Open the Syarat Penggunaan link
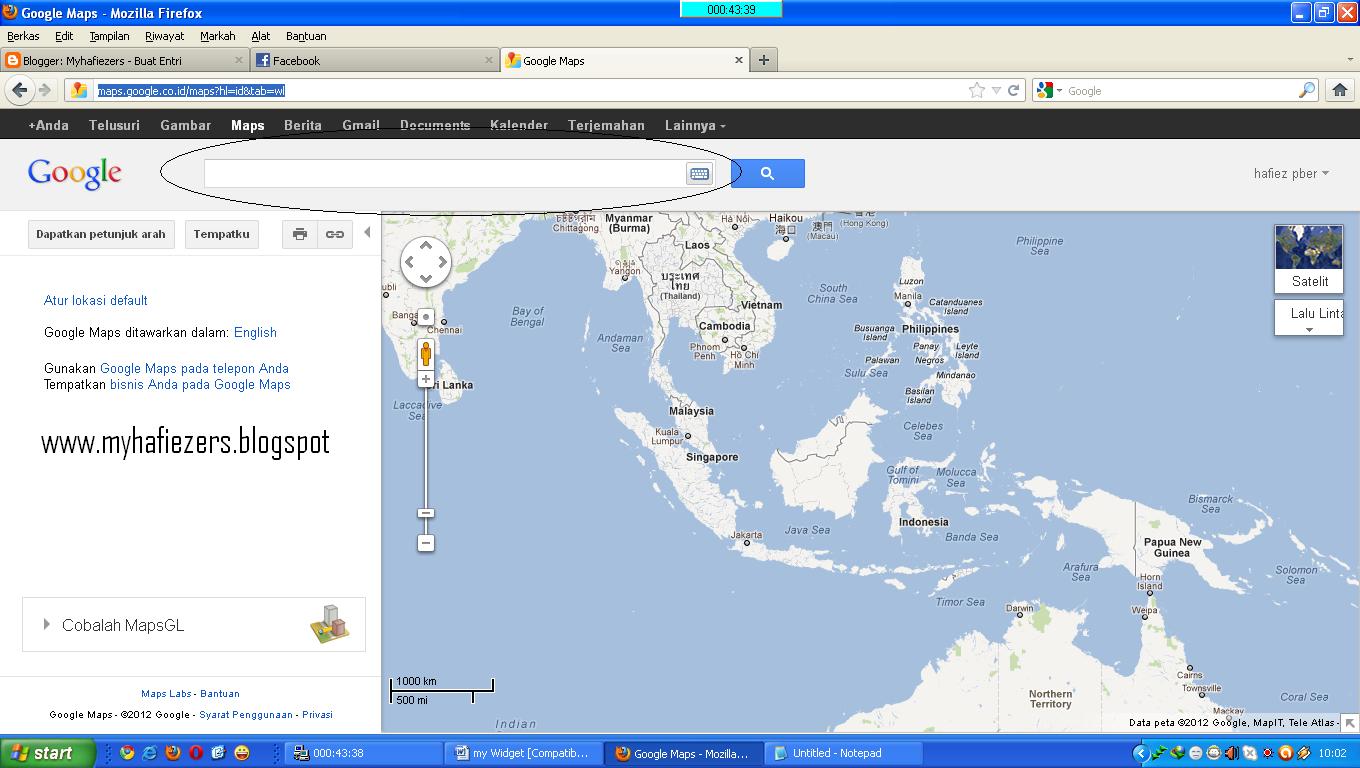Image resolution: width=1360 pixels, height=768 pixels. click(246, 714)
